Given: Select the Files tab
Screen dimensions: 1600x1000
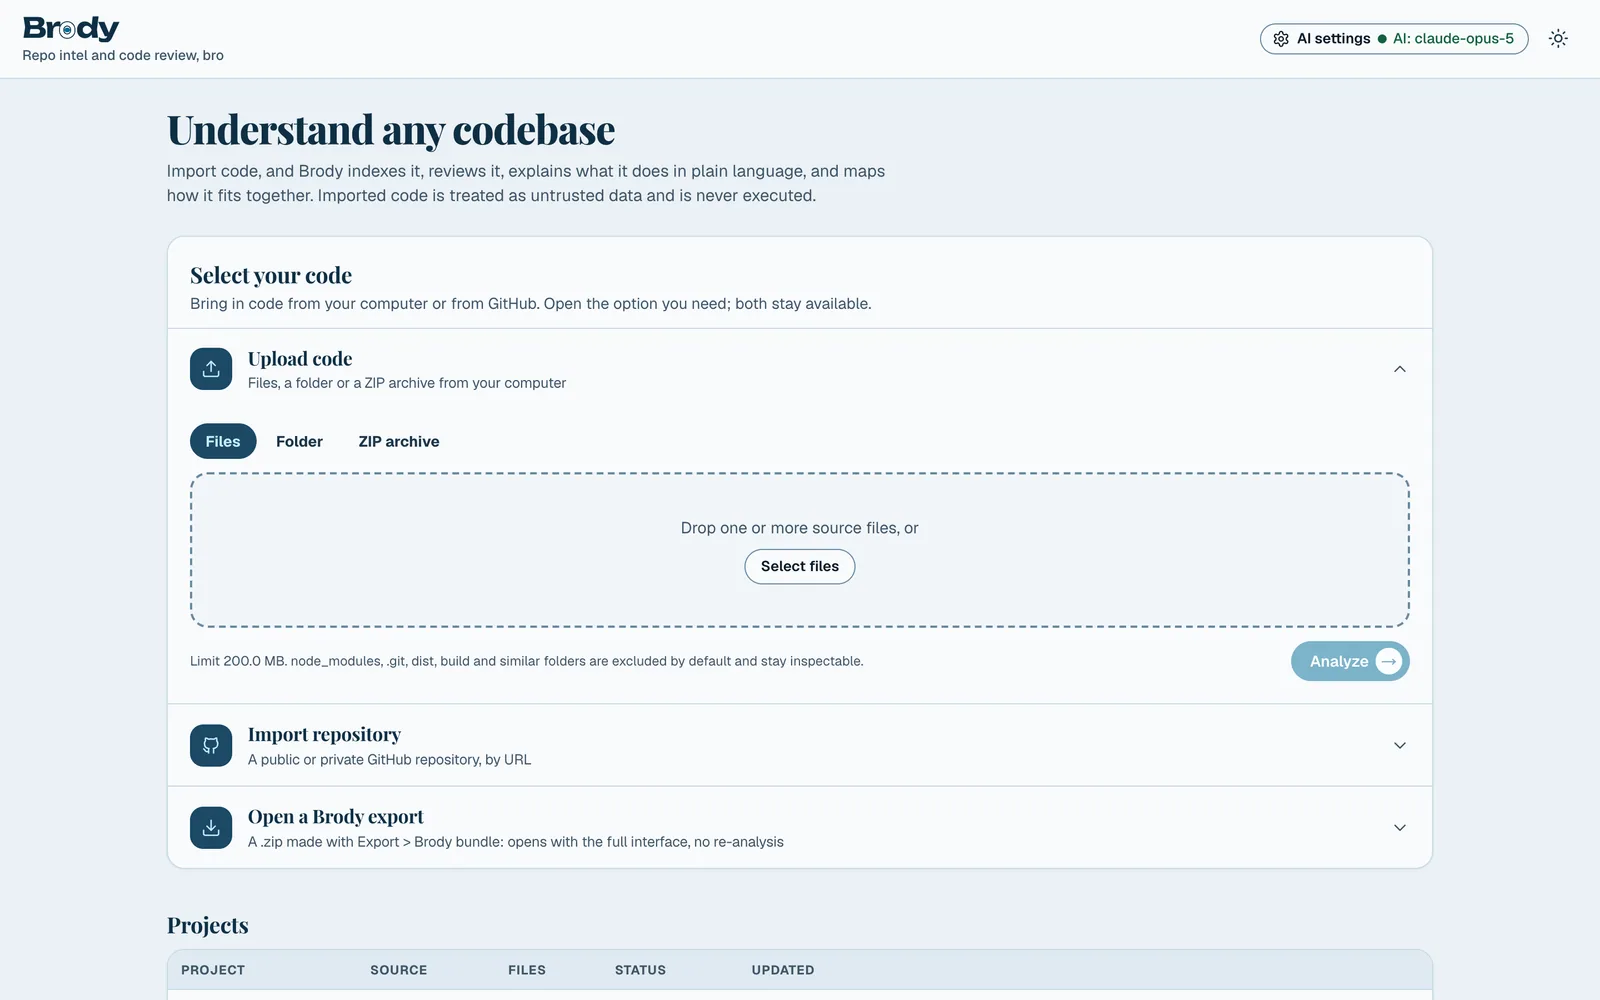Looking at the screenshot, I should (x=223, y=441).
